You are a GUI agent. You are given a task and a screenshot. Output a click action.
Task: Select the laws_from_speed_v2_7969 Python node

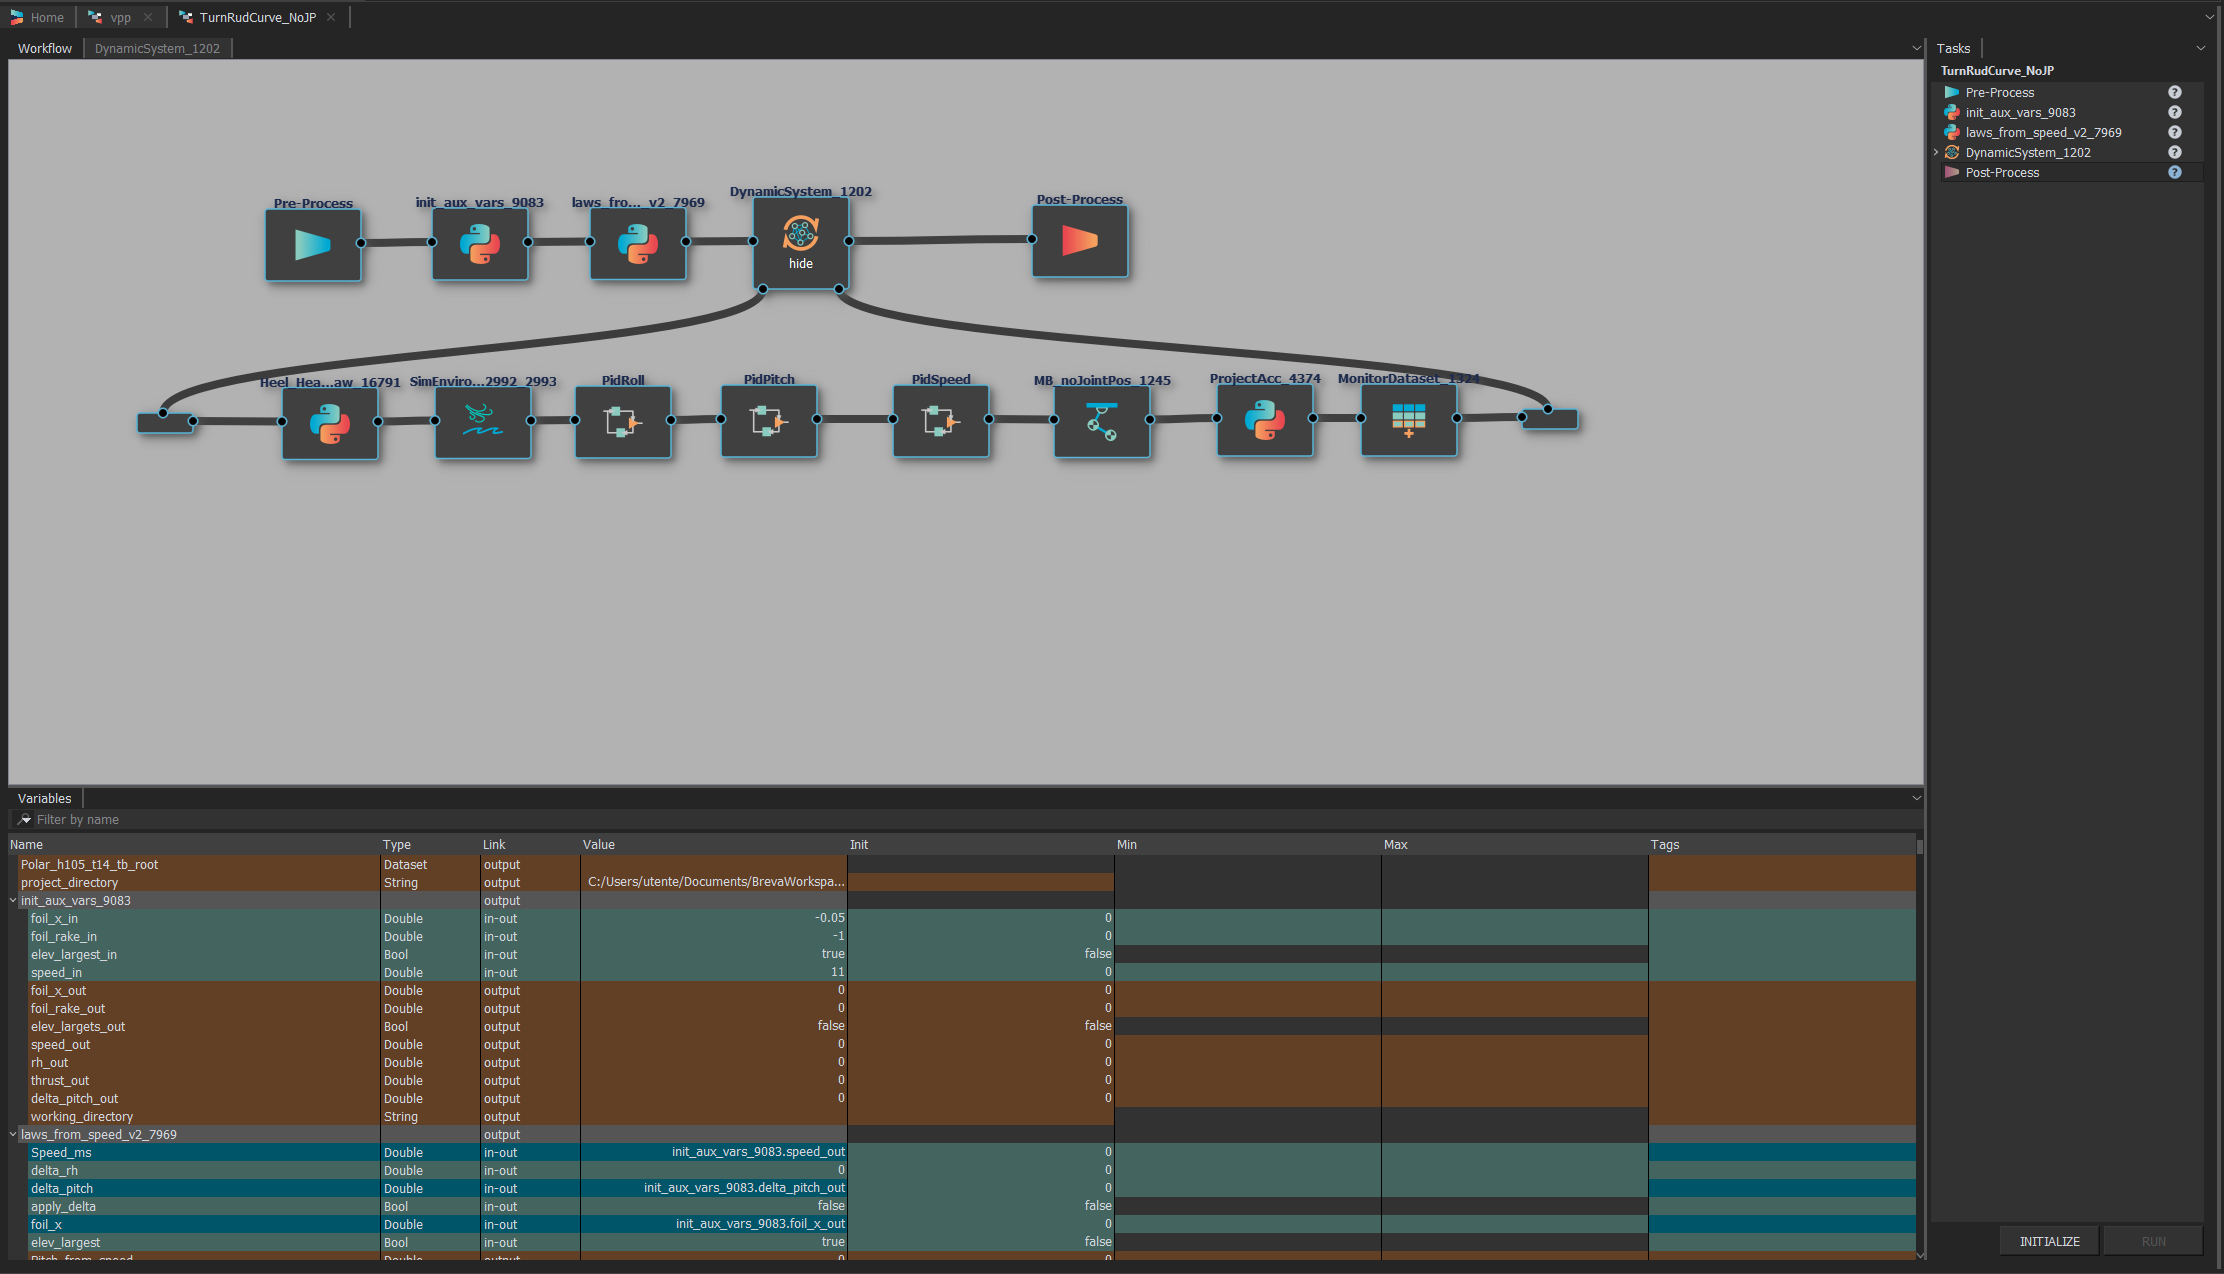click(x=638, y=244)
